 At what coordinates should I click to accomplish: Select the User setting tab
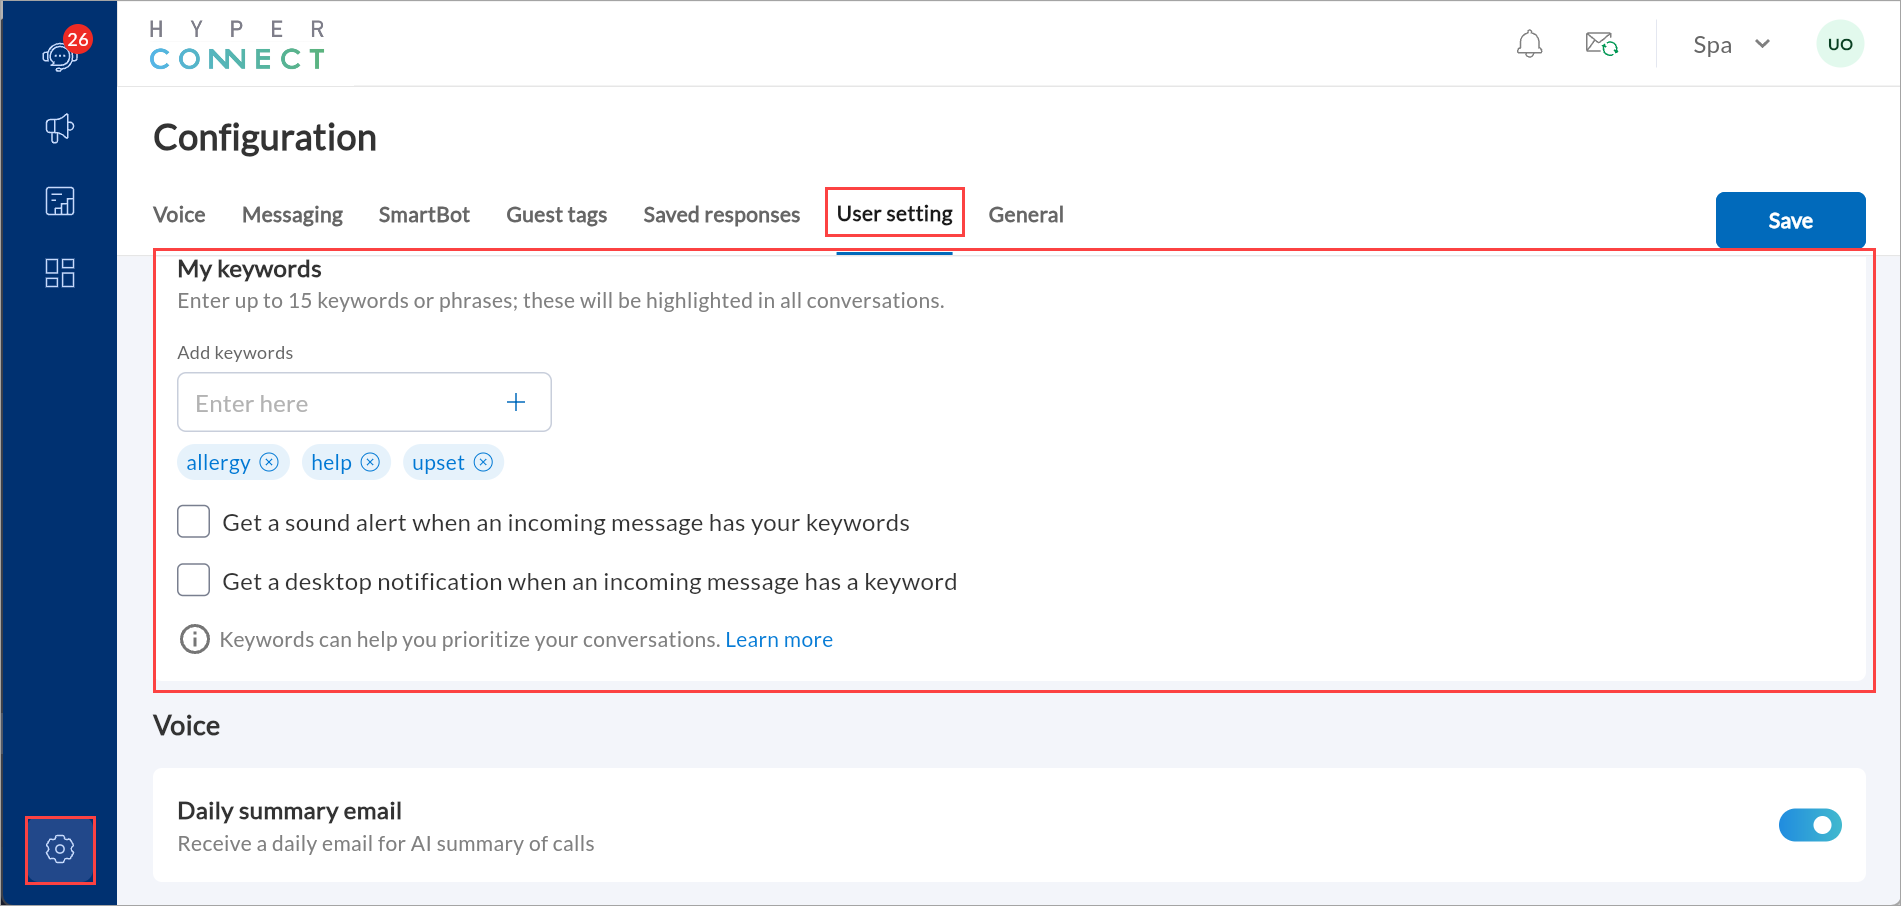point(895,213)
